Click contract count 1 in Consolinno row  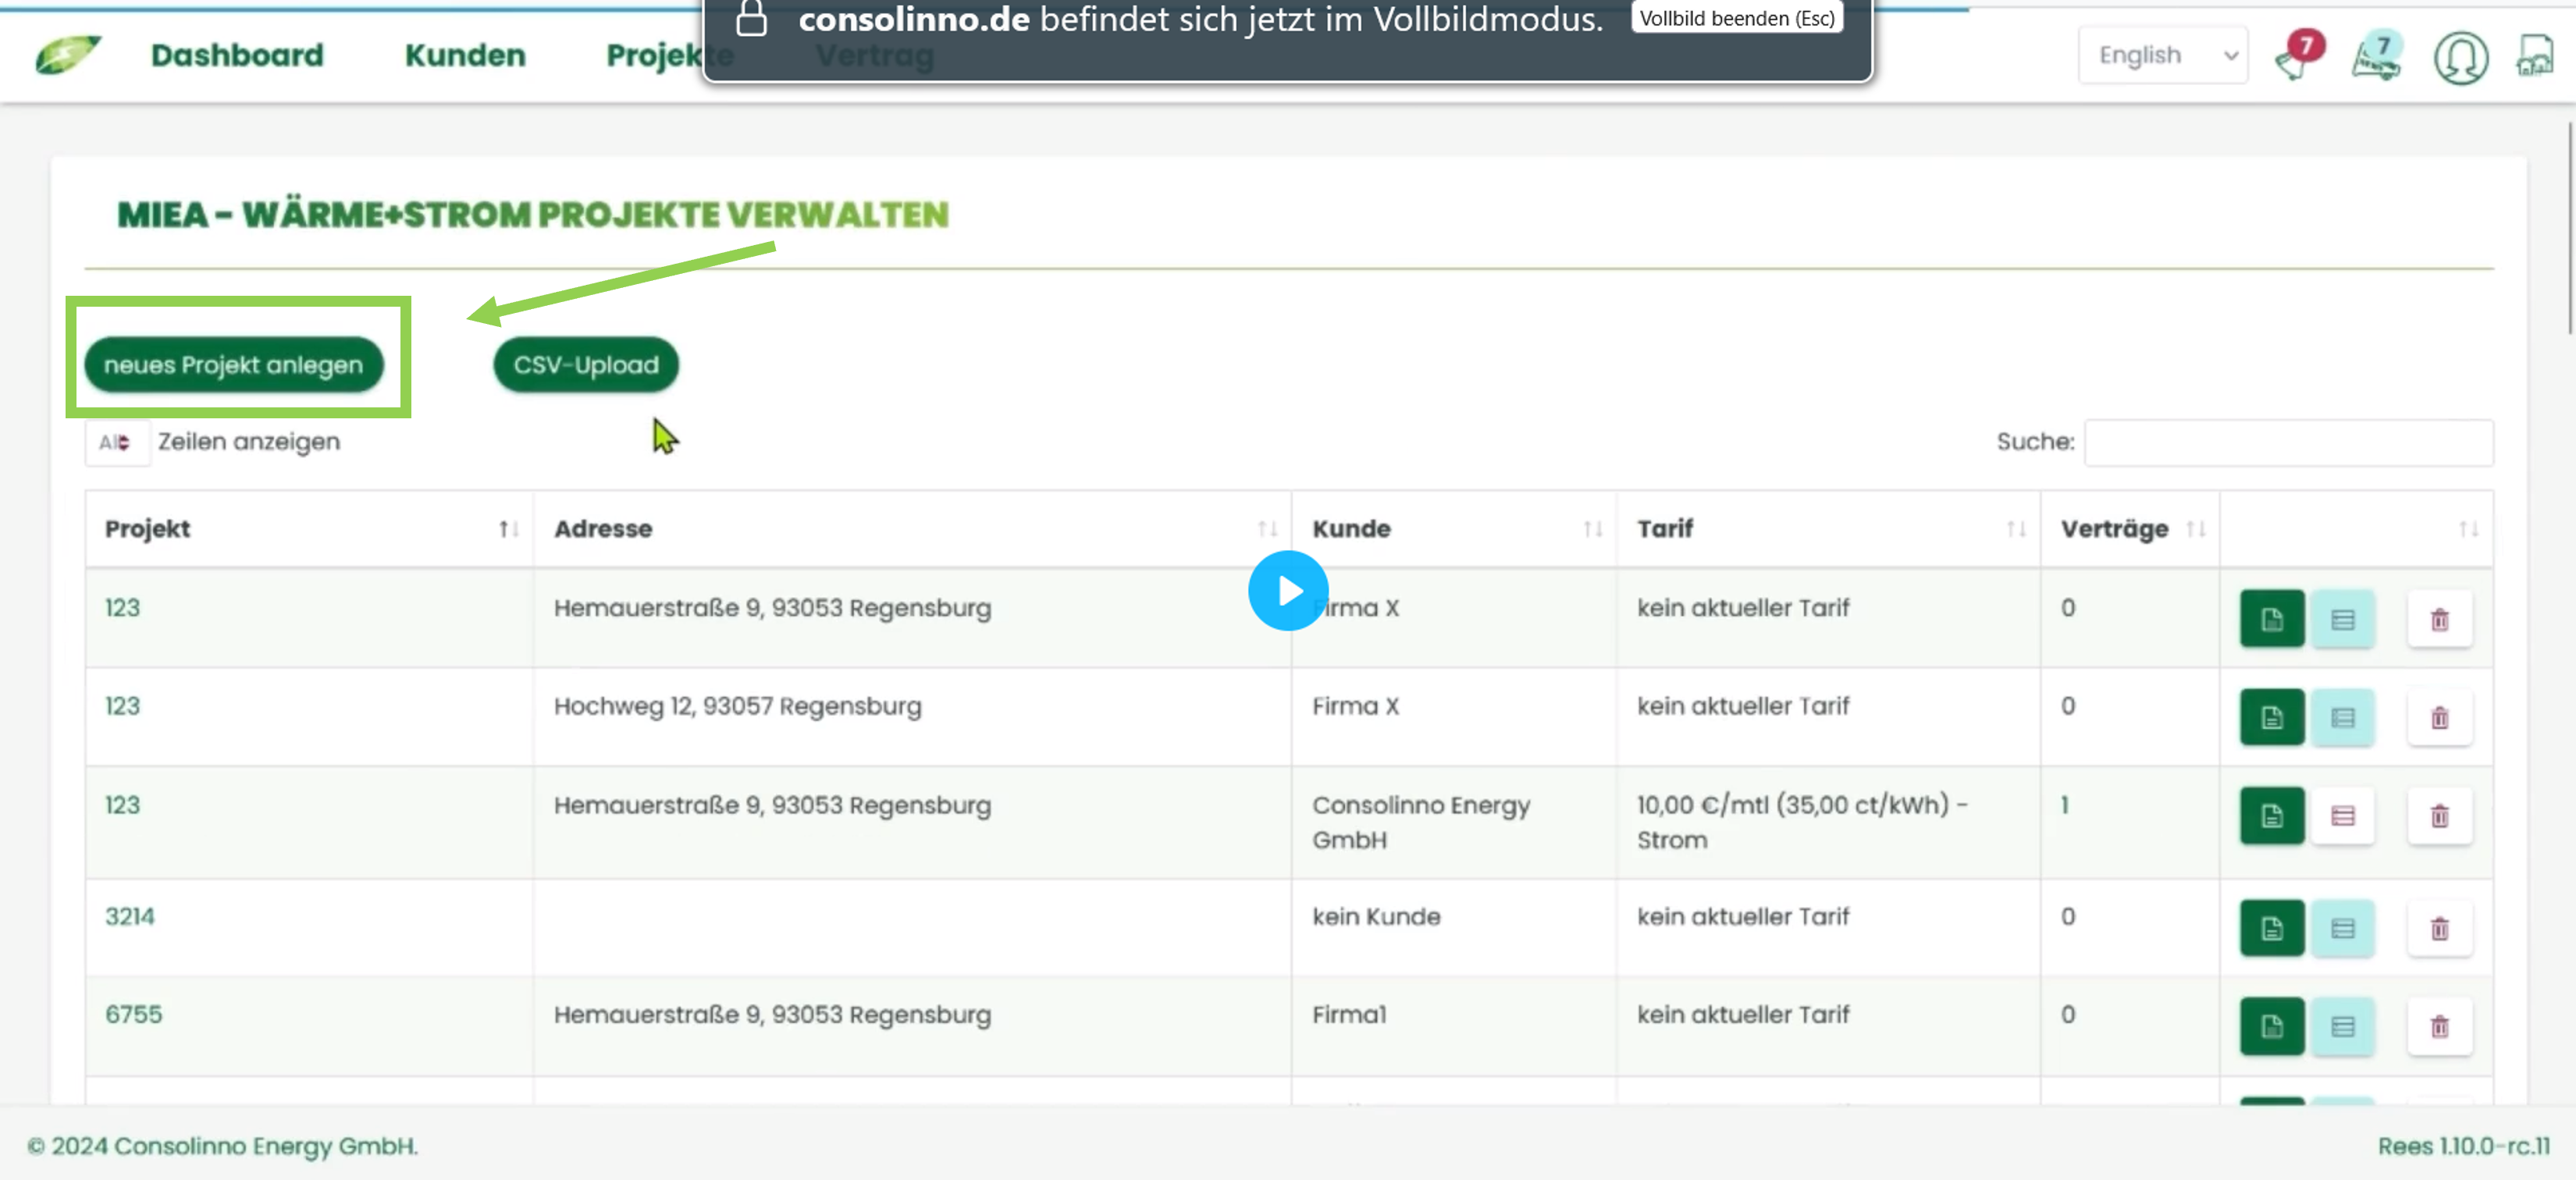2064,805
